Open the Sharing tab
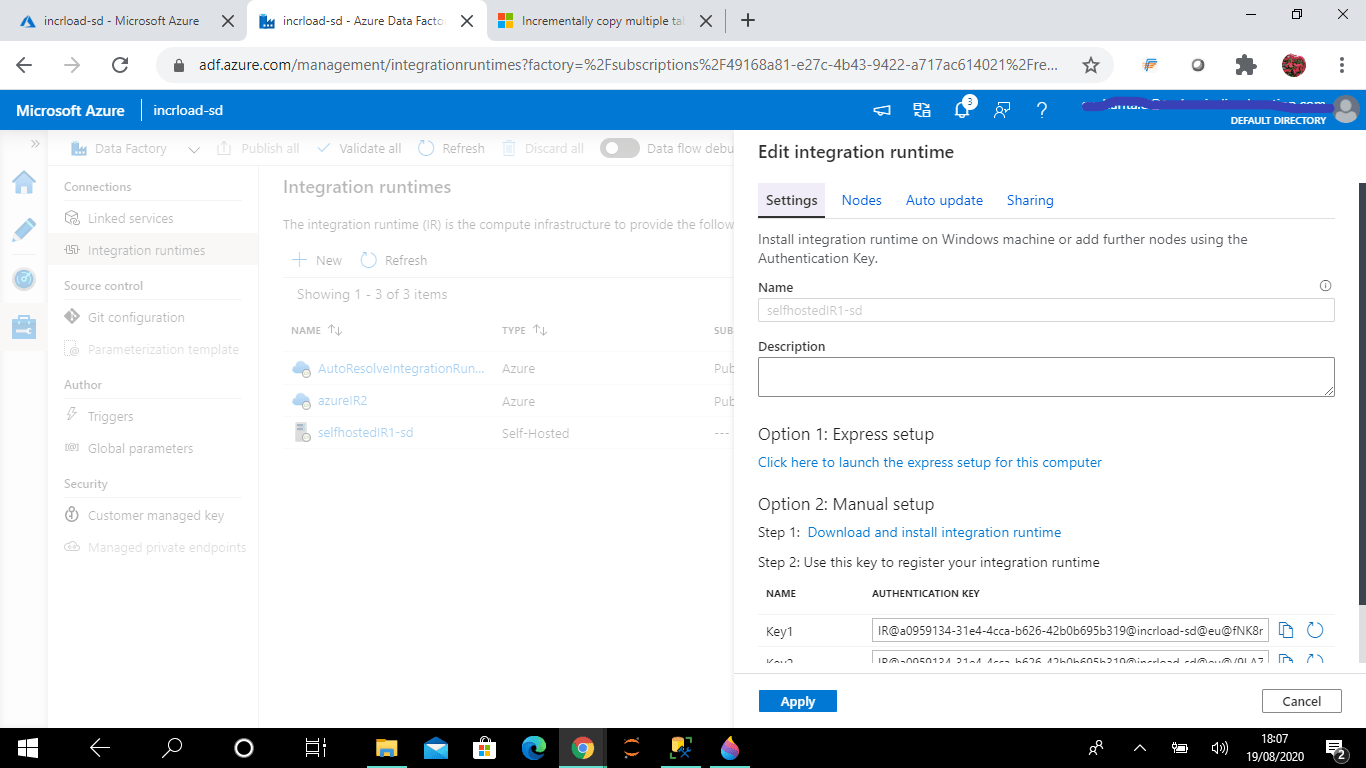The width and height of the screenshot is (1366, 768). click(1030, 200)
